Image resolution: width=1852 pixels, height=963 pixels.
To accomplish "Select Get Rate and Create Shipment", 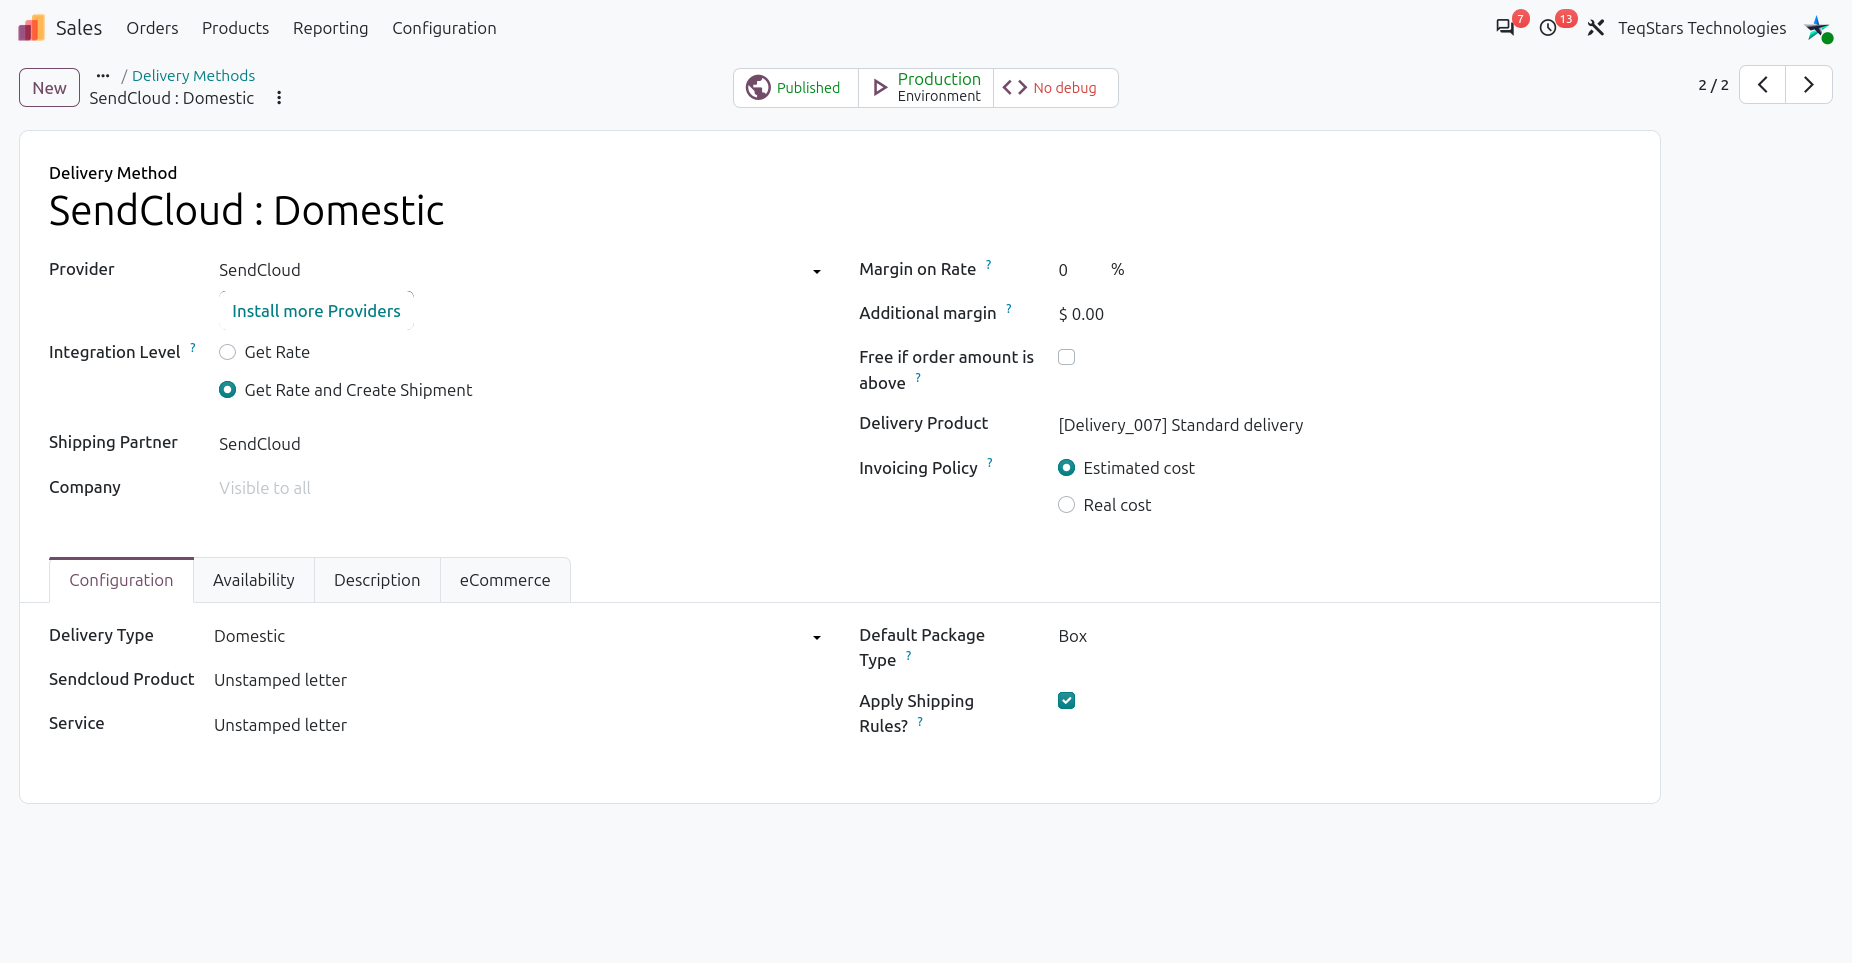I will (228, 390).
